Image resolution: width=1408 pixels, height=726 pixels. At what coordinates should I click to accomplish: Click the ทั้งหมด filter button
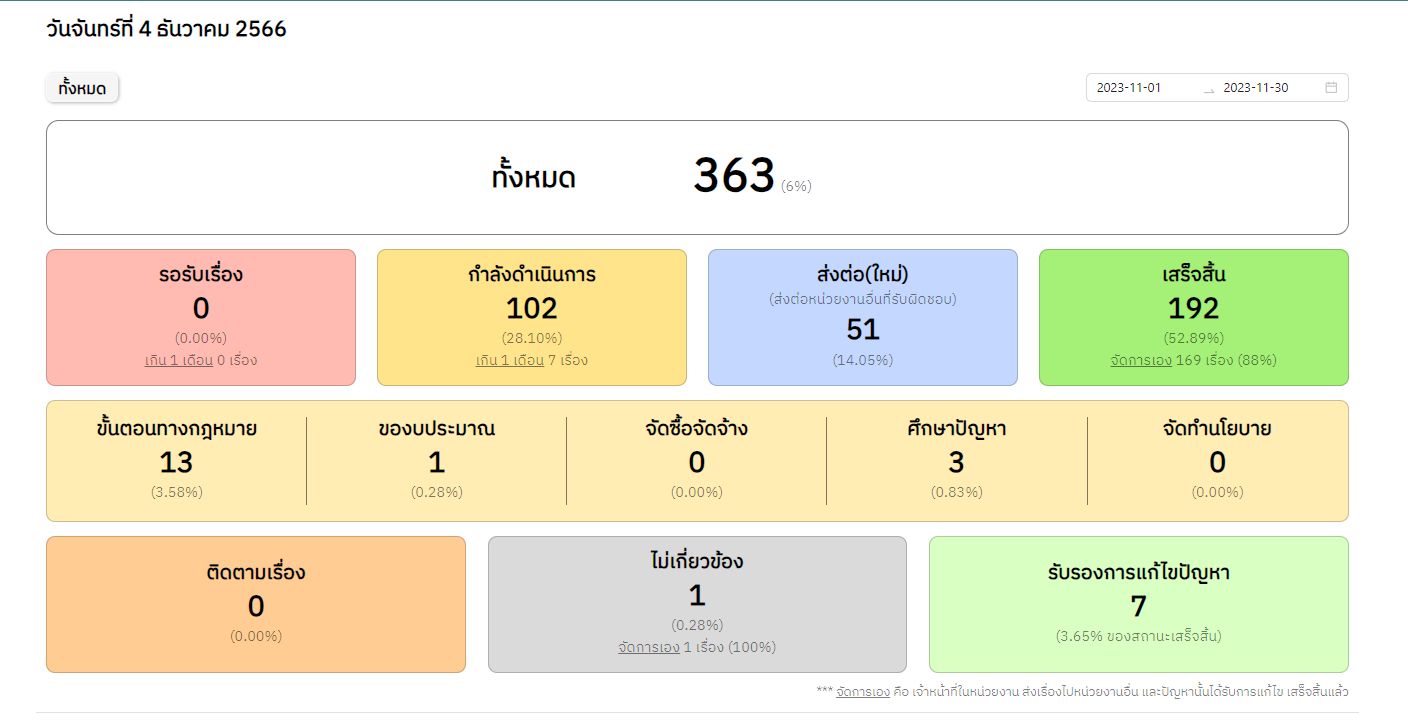click(x=82, y=88)
